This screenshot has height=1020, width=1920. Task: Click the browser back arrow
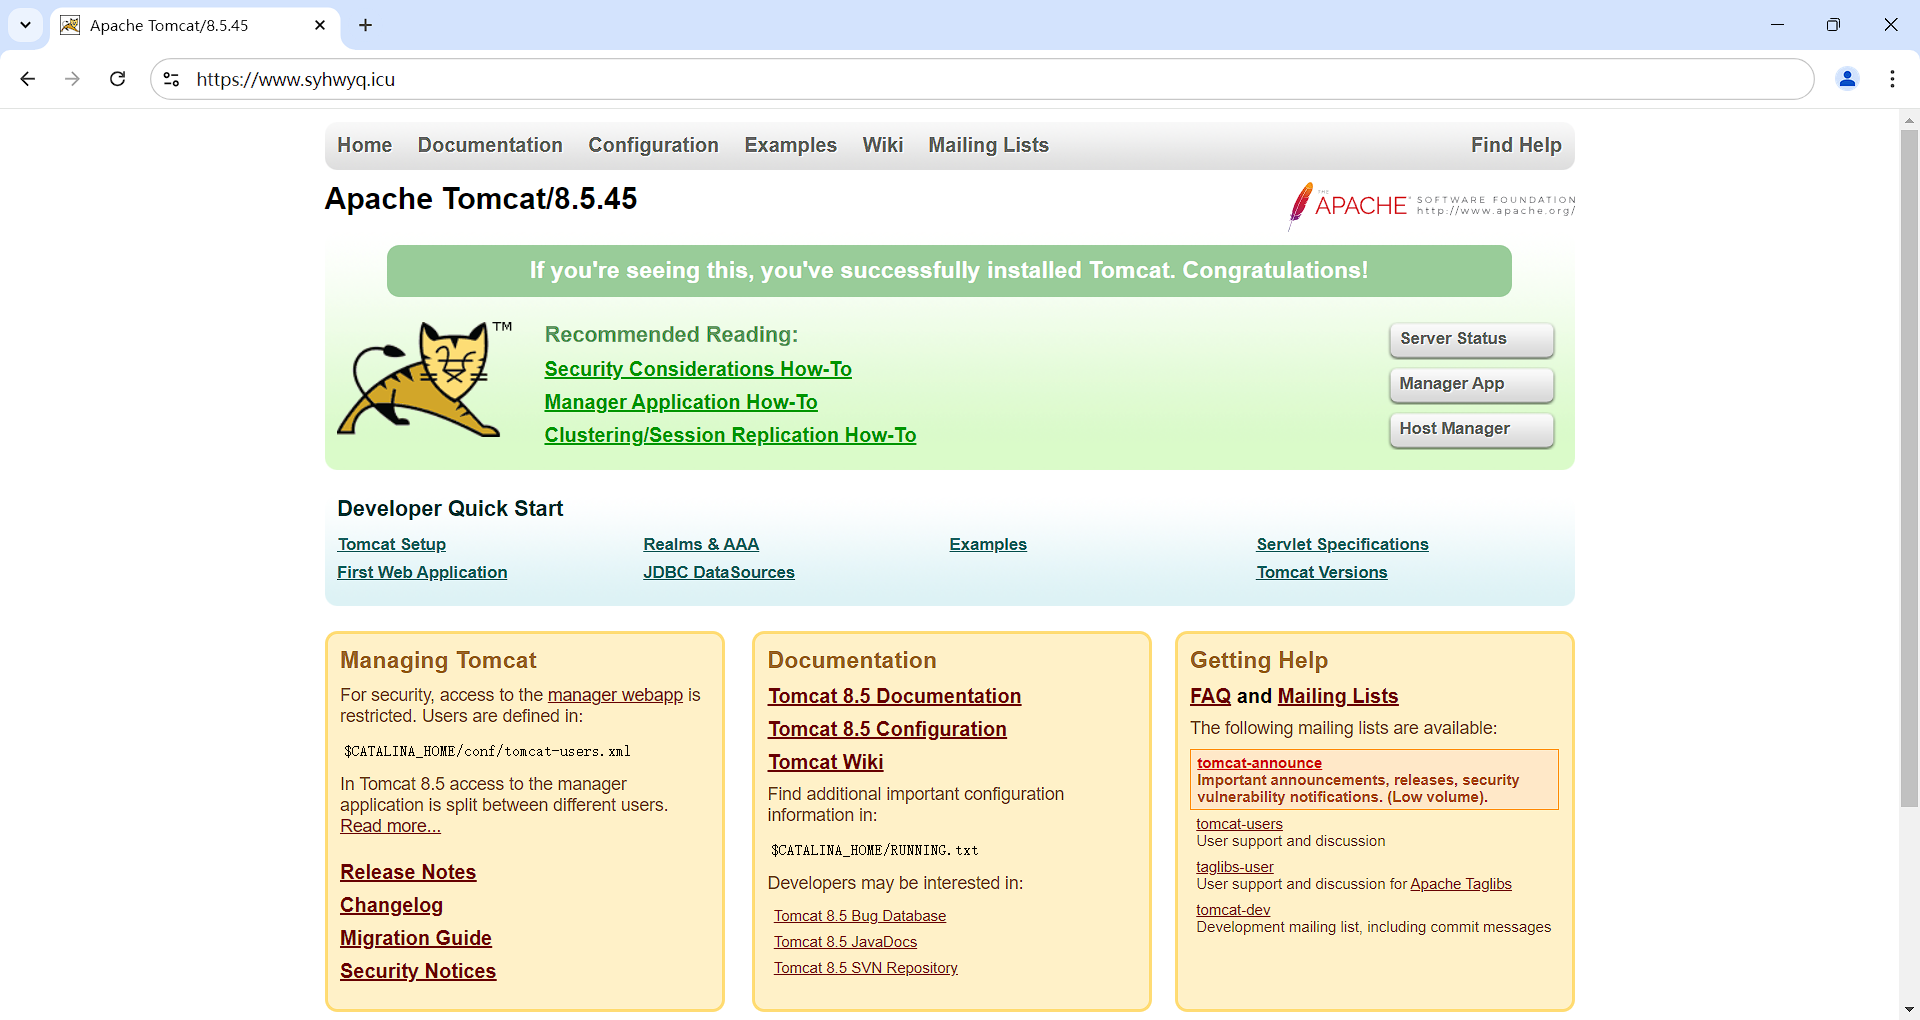coord(28,79)
